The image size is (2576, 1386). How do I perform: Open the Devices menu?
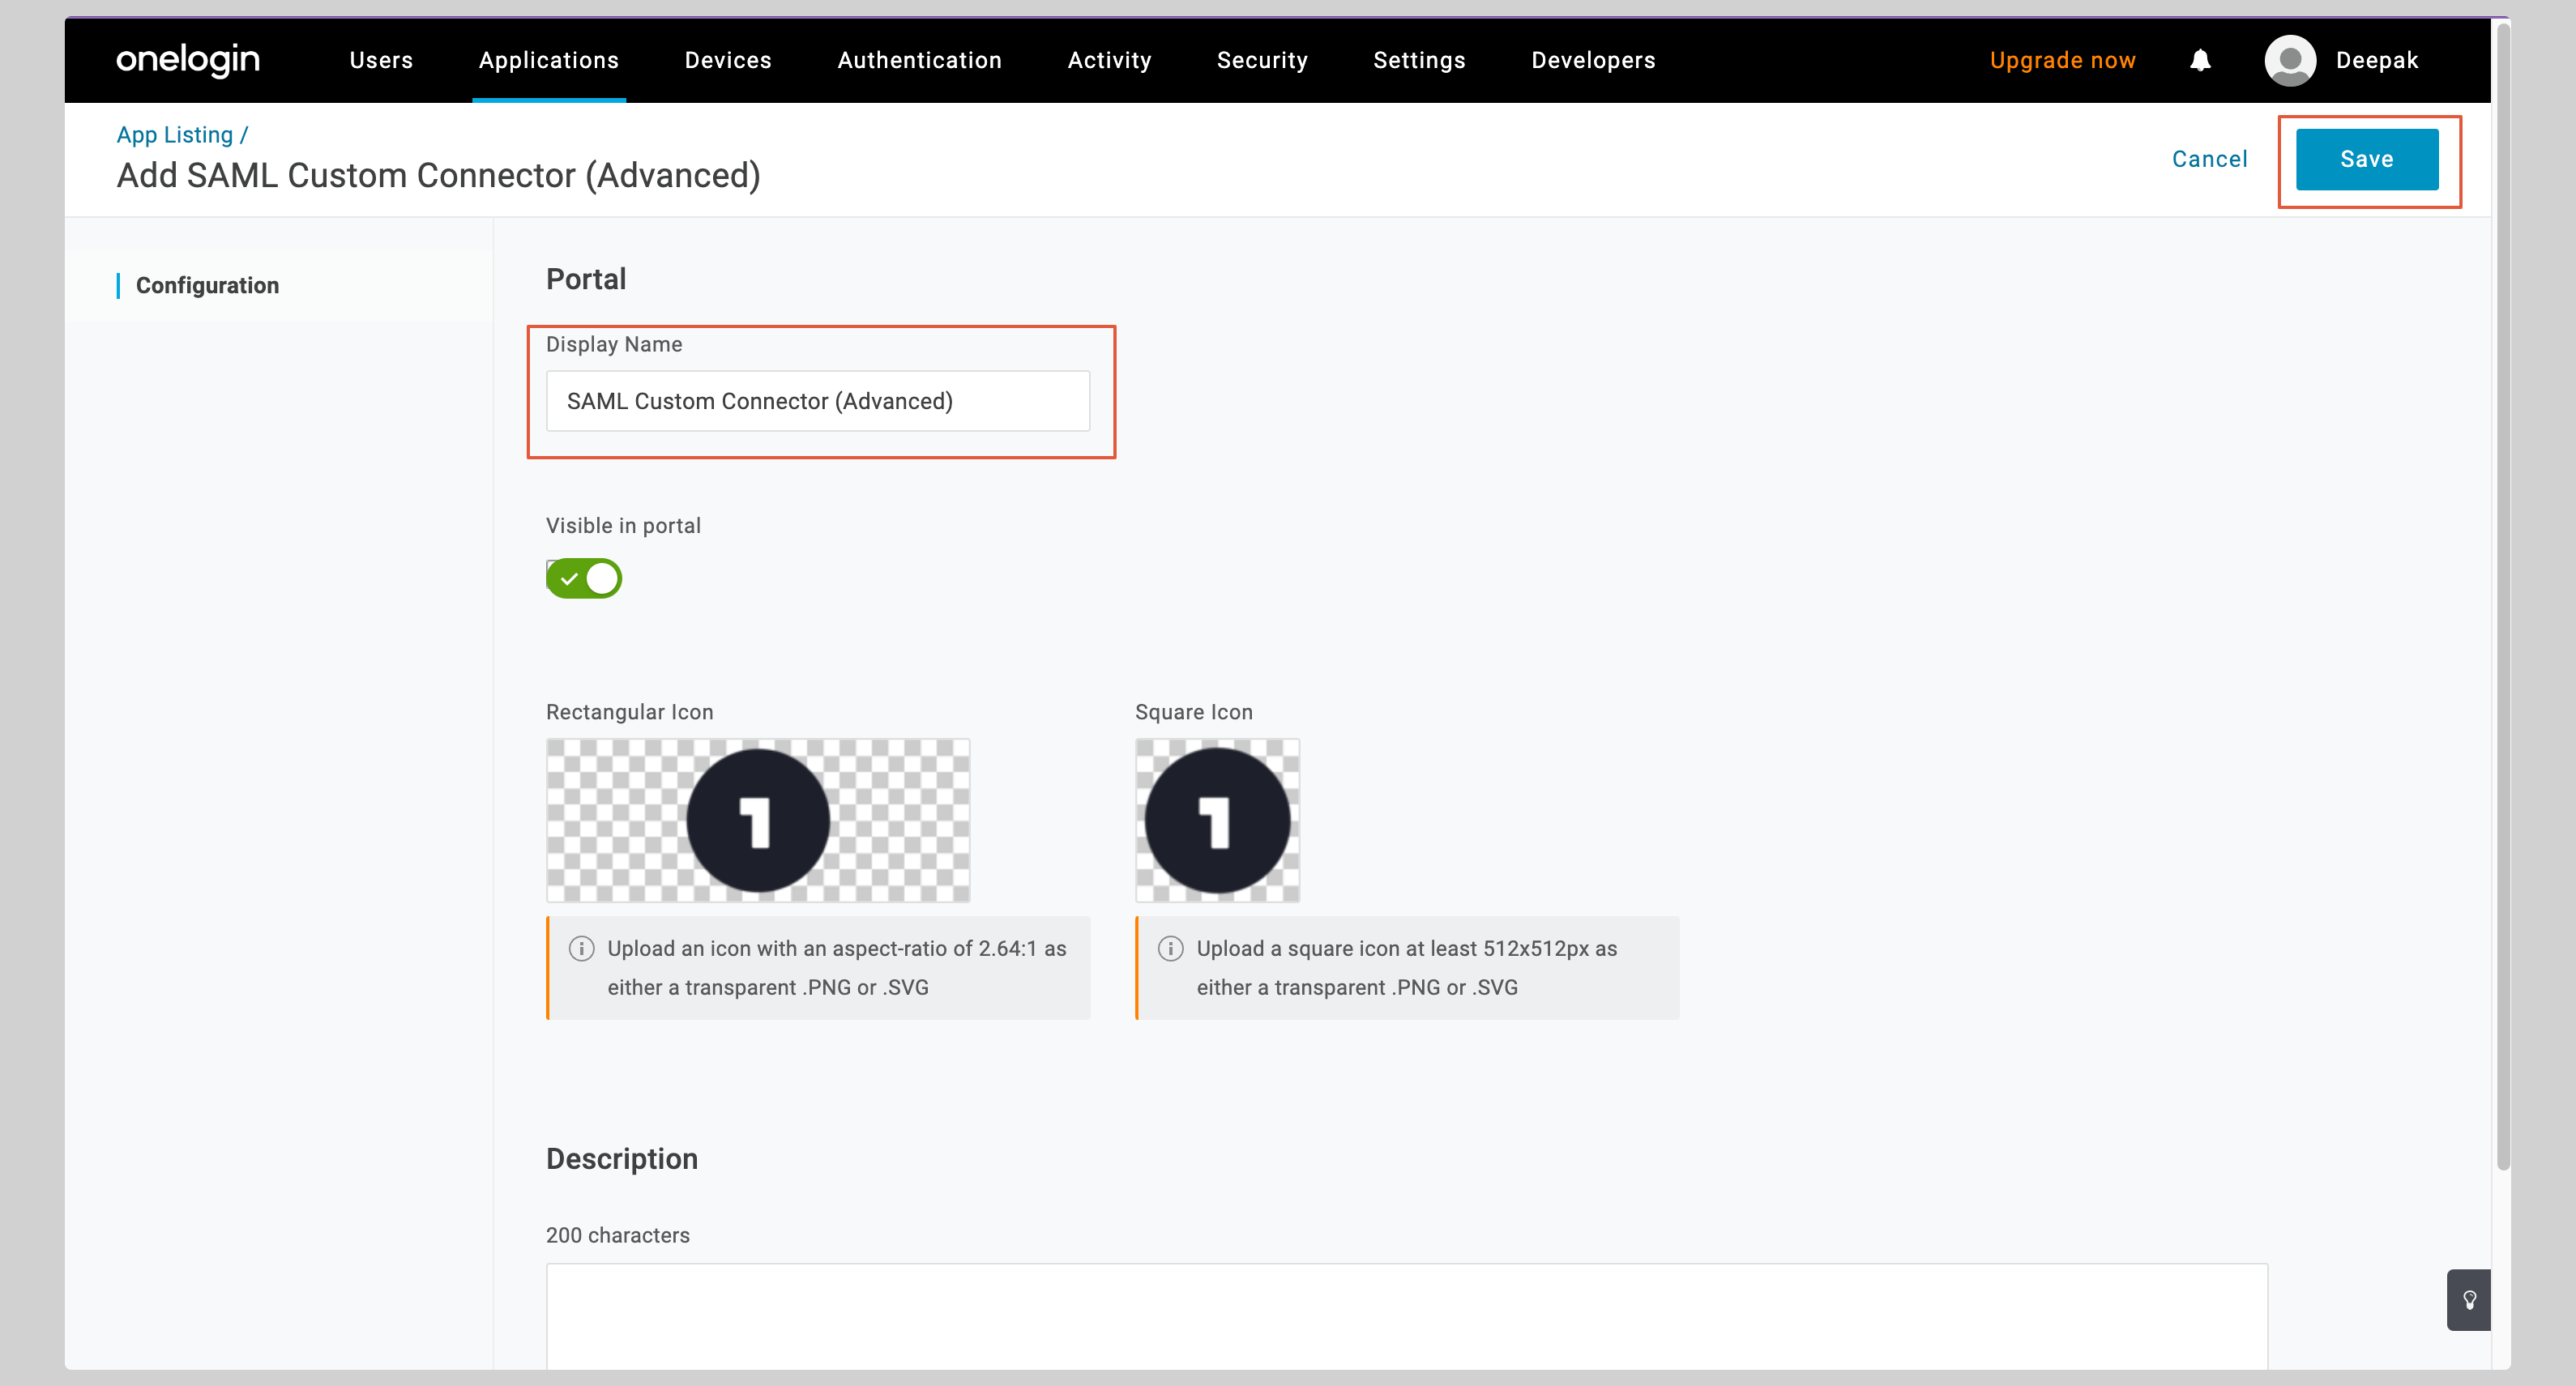[x=728, y=60]
